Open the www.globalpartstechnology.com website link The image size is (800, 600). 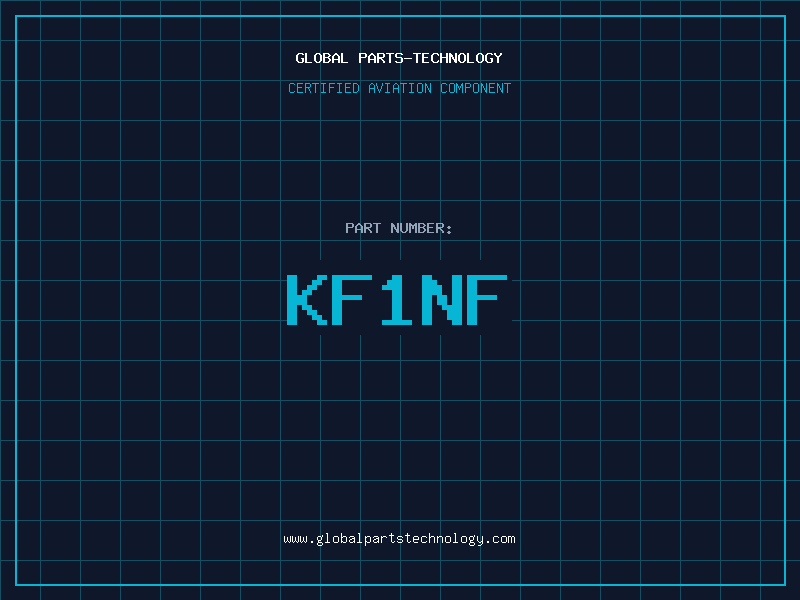point(399,539)
